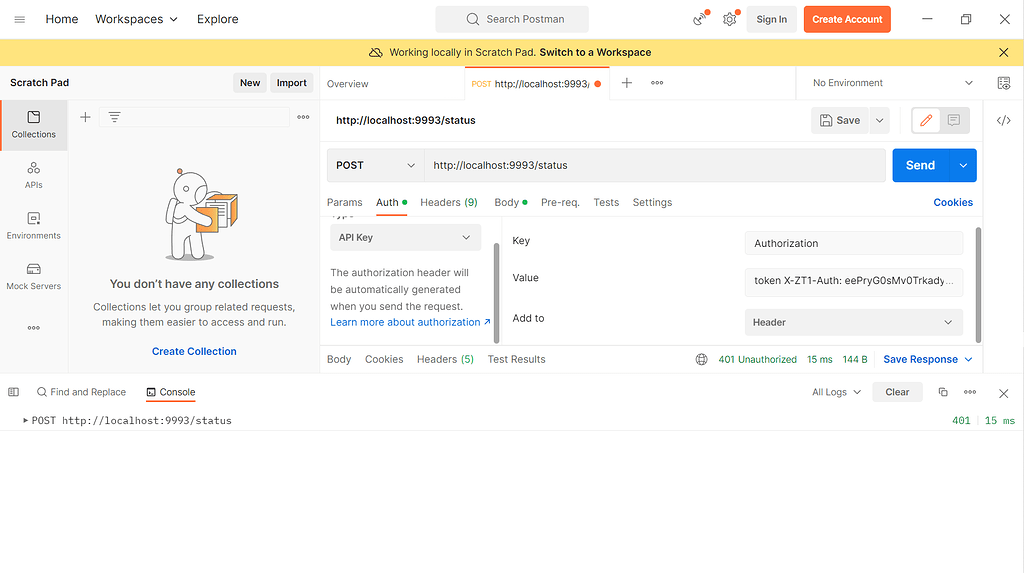Toggle the Console panel

coord(170,392)
